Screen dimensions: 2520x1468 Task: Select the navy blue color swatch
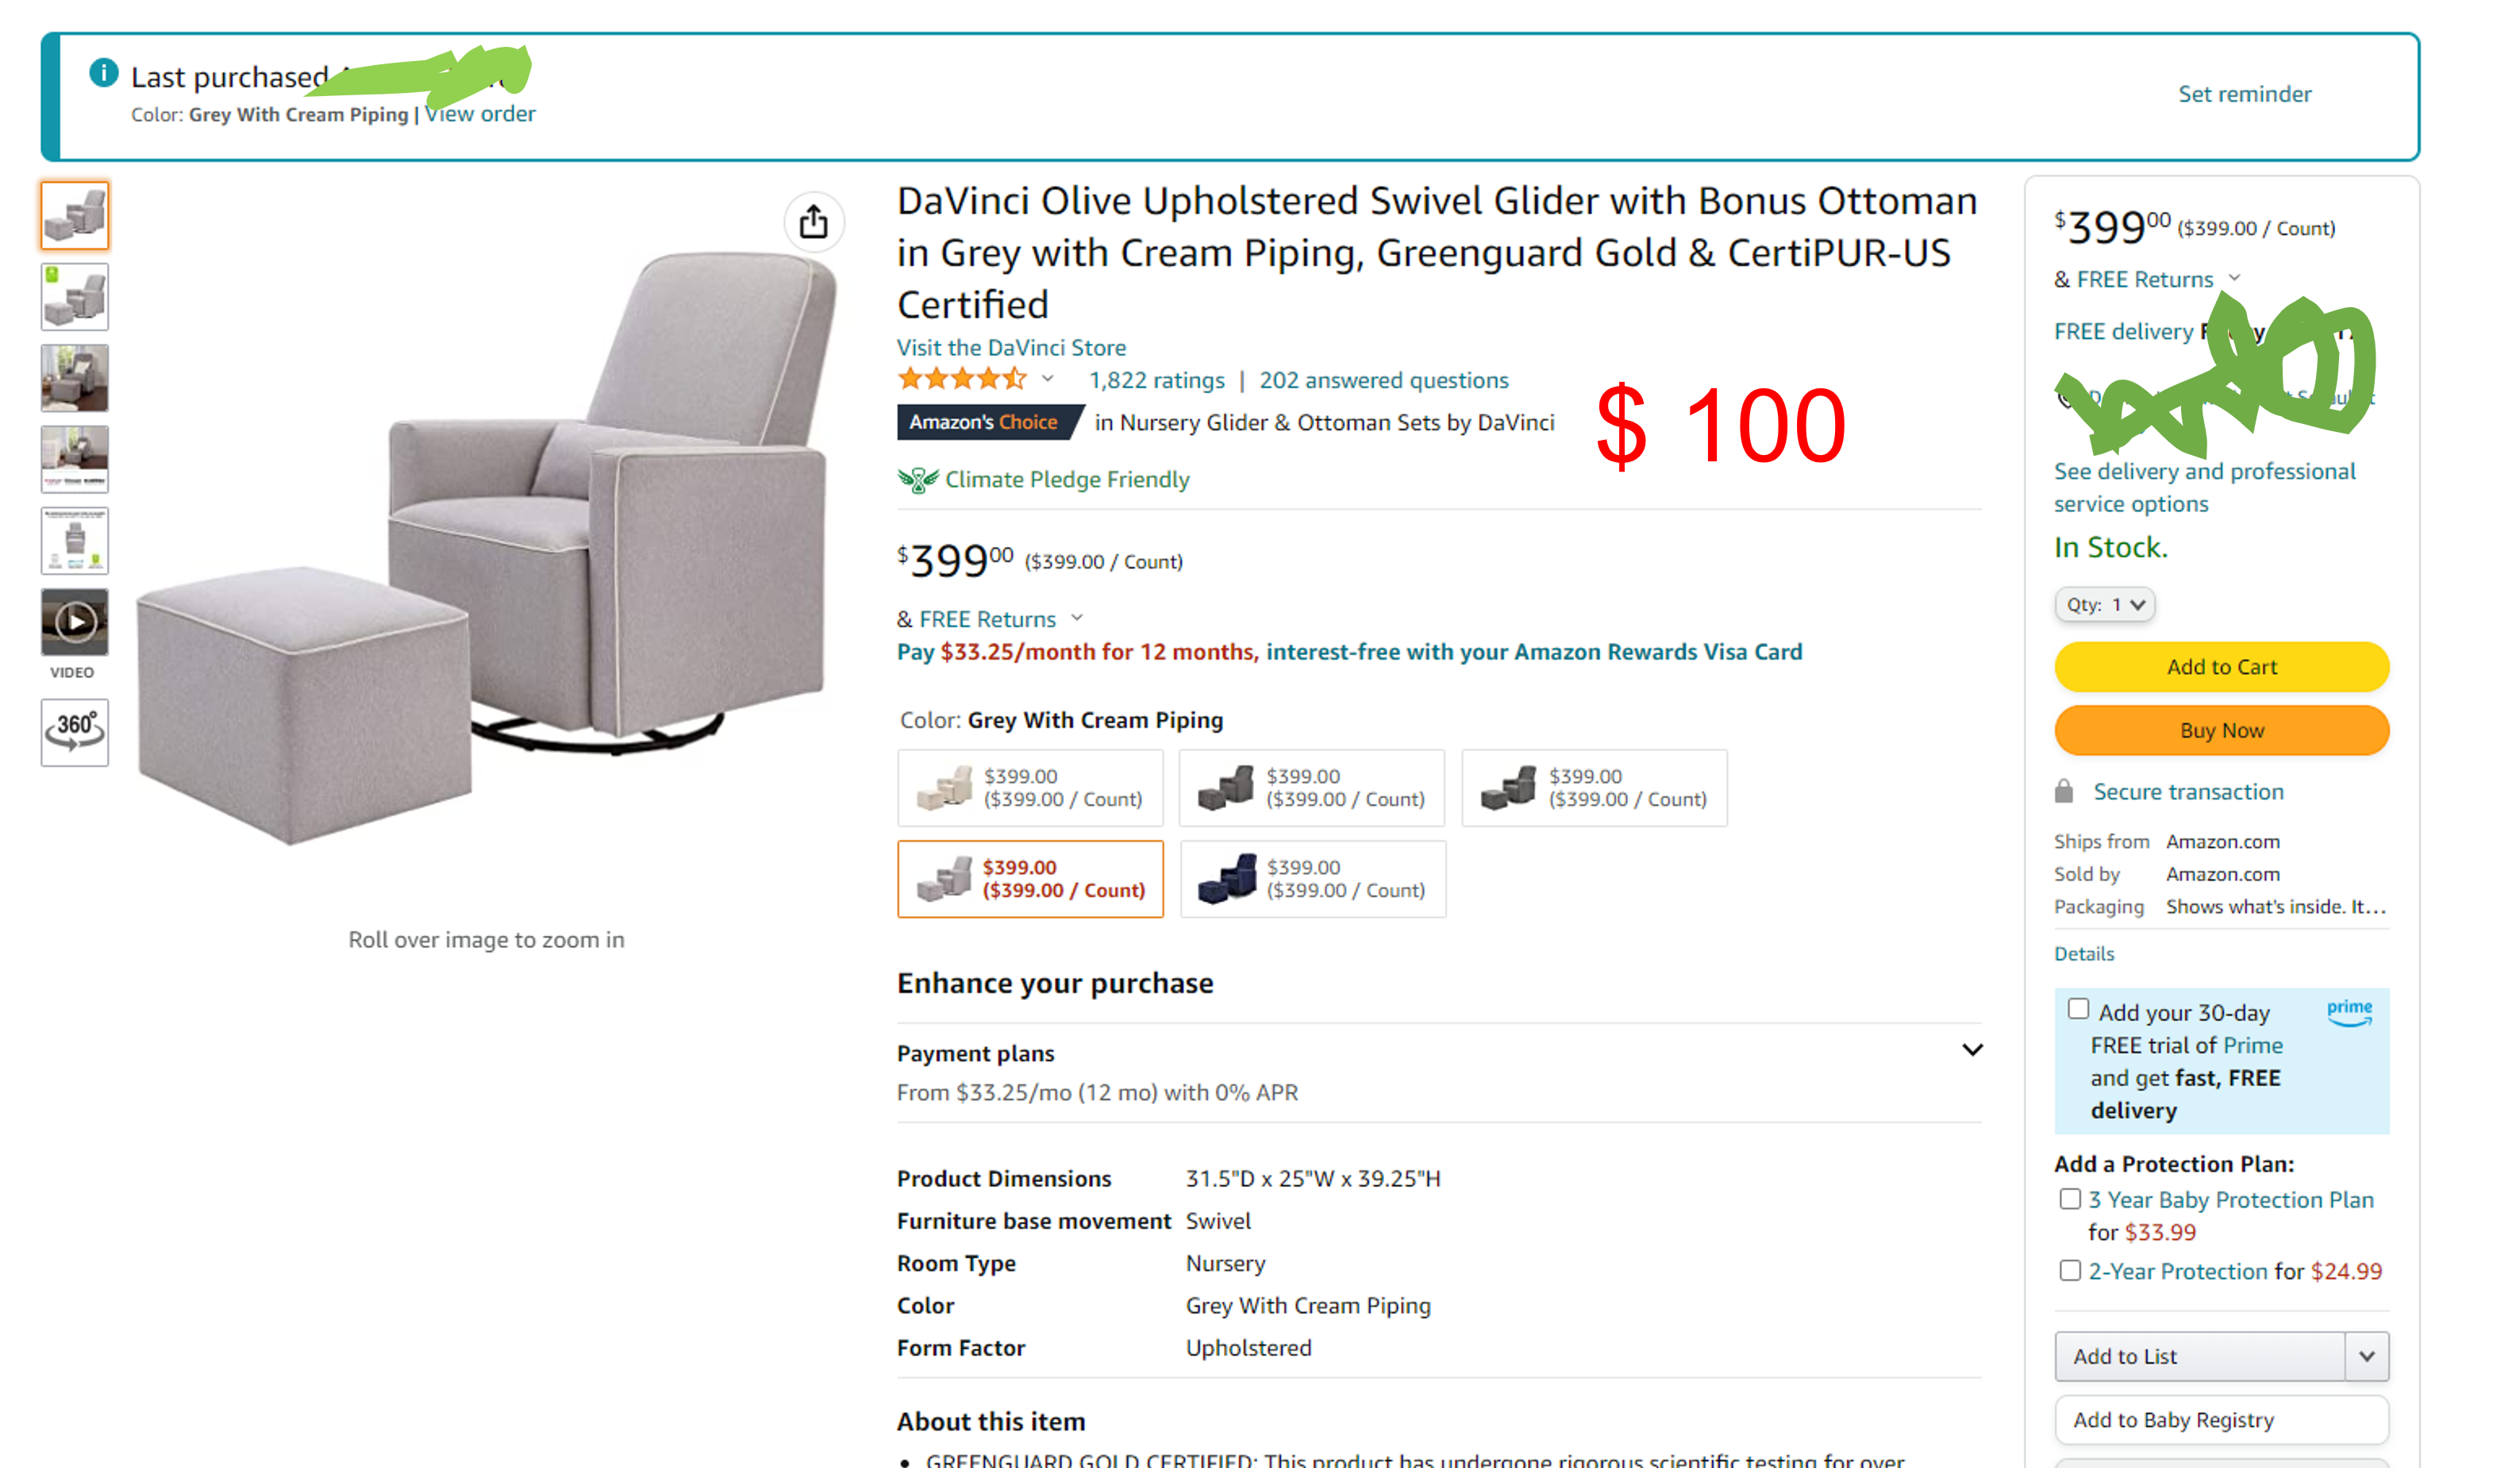click(1312, 879)
